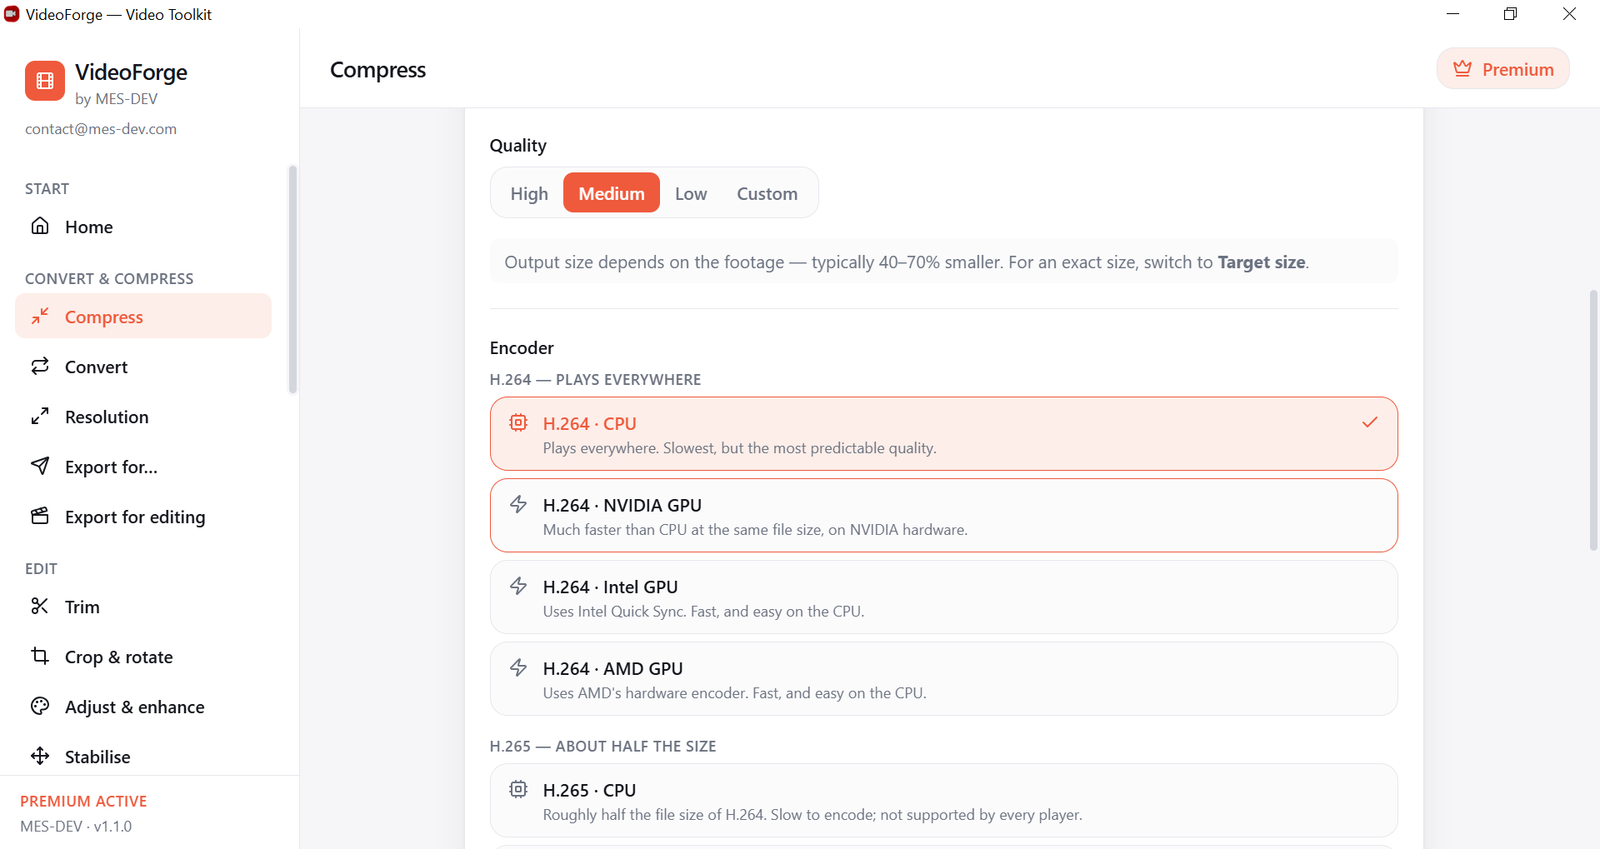Click the 'Encoder' section heading

coord(522,348)
